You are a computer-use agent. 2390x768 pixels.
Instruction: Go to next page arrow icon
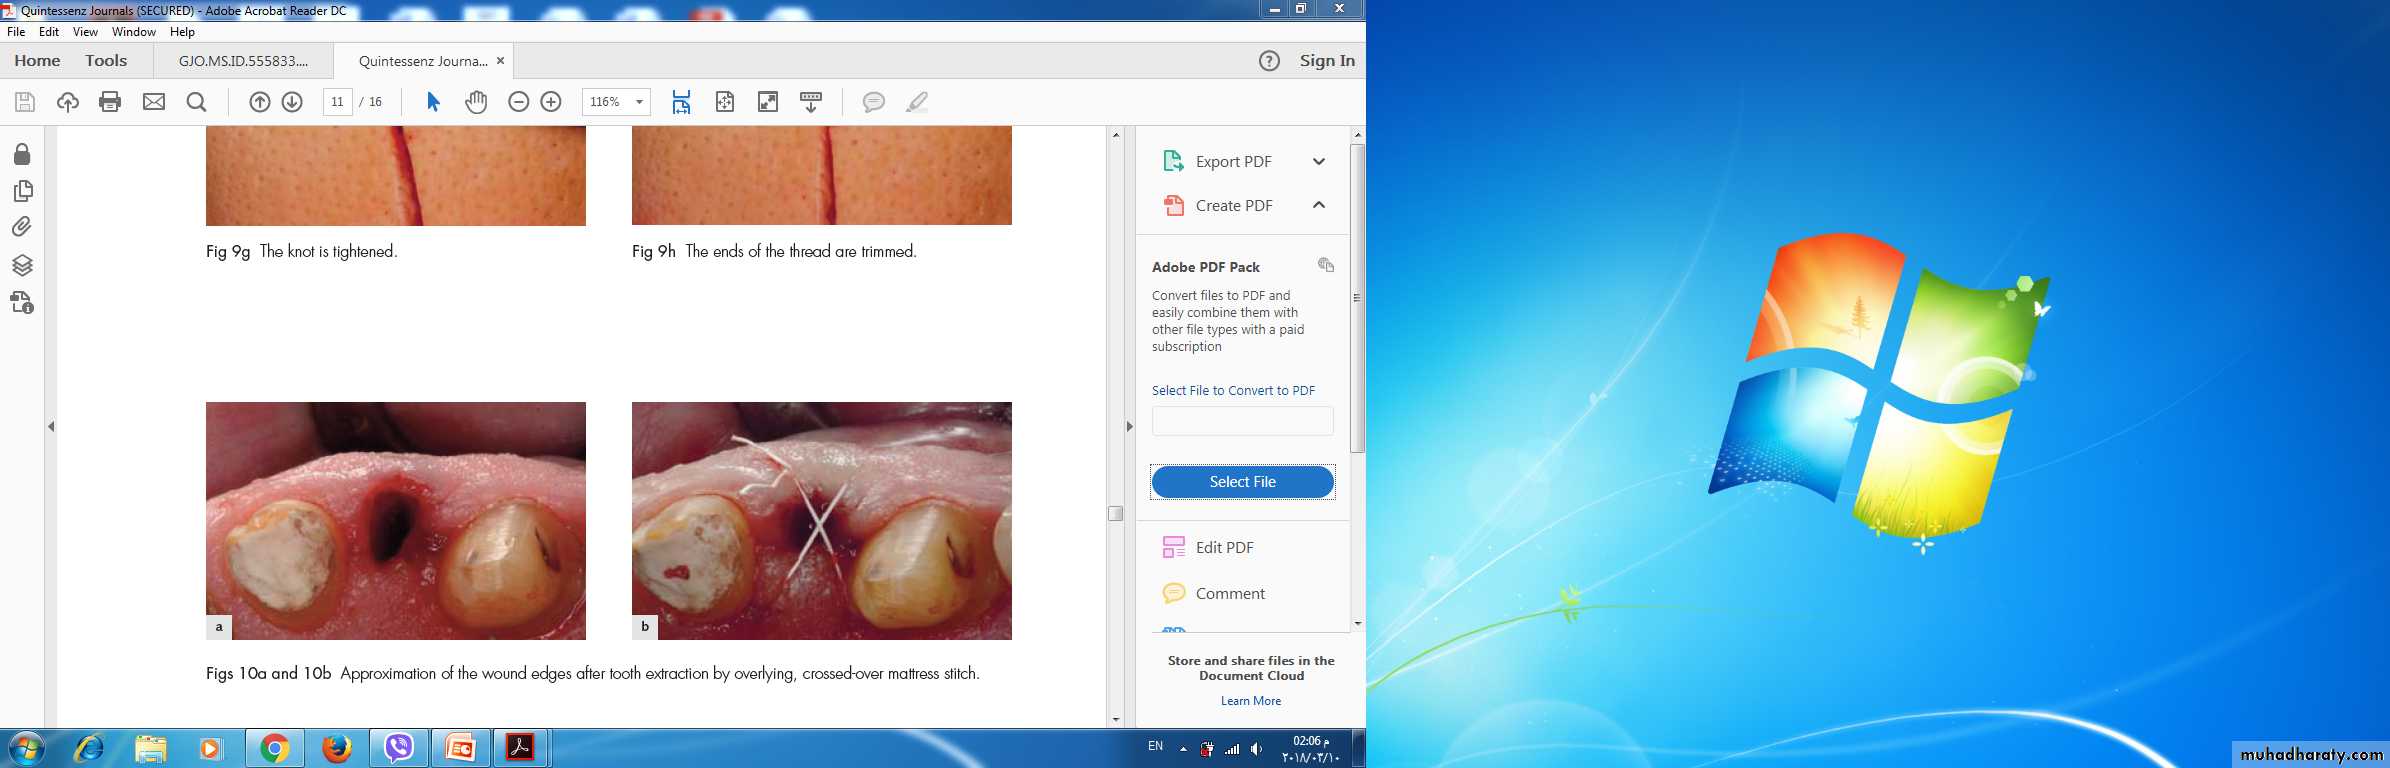click(x=292, y=102)
